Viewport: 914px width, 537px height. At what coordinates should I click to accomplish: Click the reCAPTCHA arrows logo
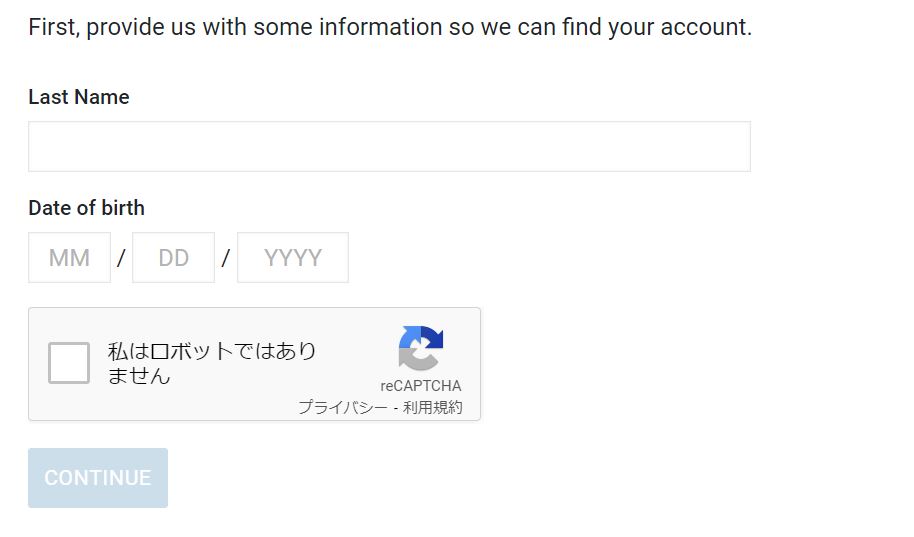pyautogui.click(x=421, y=348)
